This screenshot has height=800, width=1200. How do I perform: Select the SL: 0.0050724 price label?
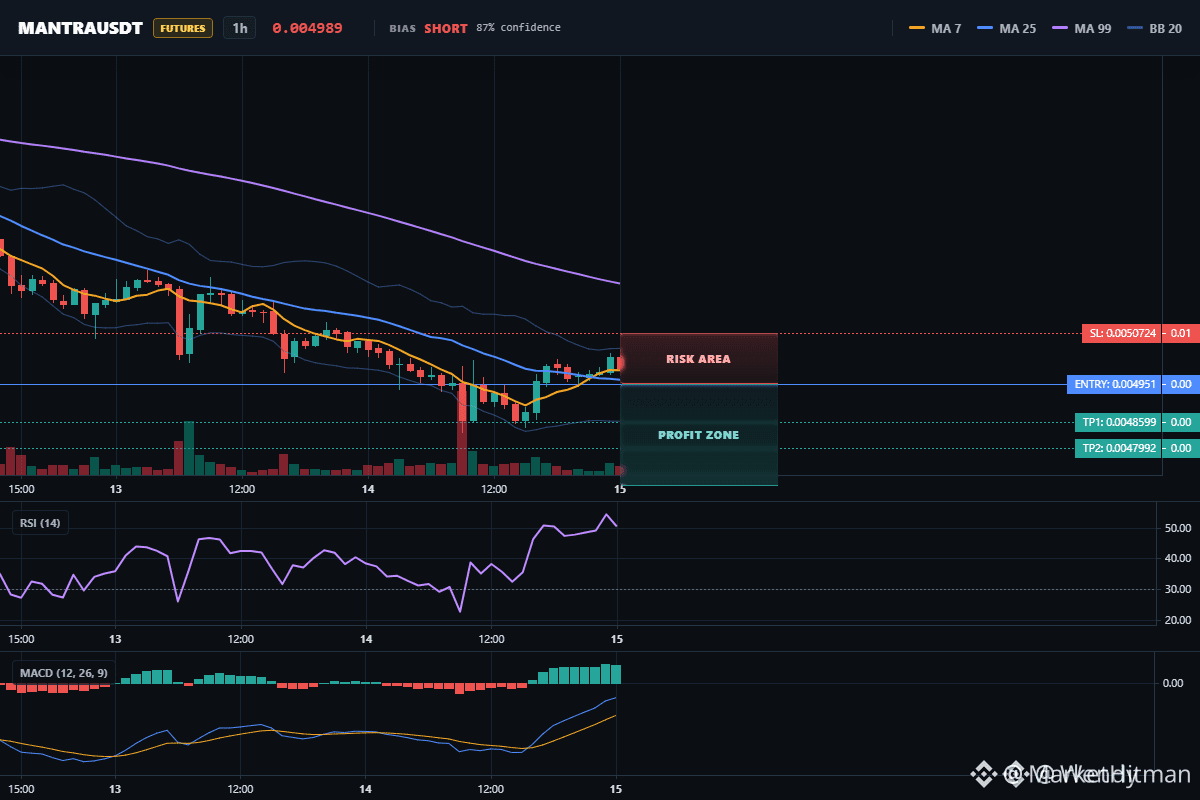[x=1121, y=333]
